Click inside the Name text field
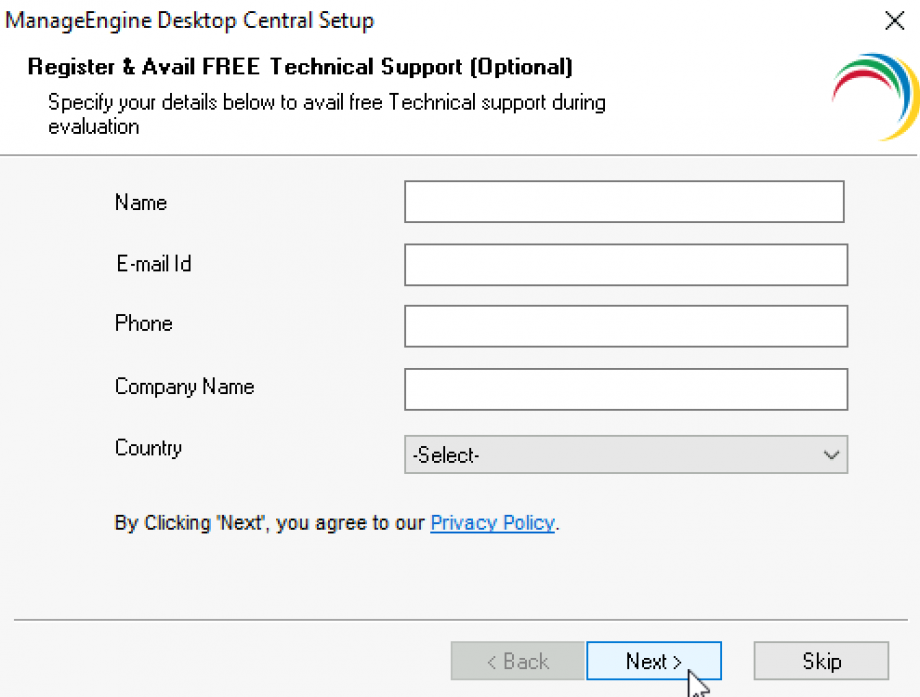 [625, 201]
